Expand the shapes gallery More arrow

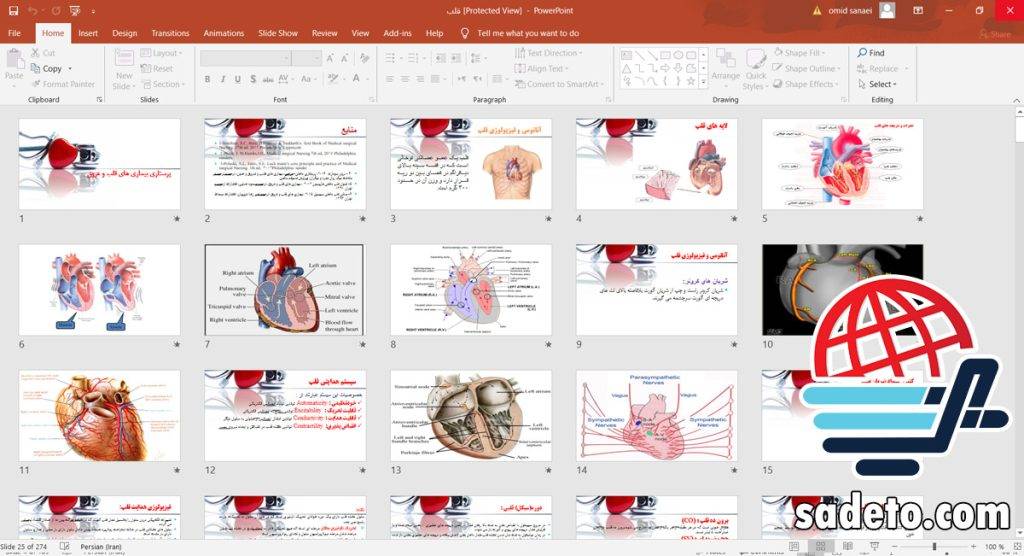(703, 82)
